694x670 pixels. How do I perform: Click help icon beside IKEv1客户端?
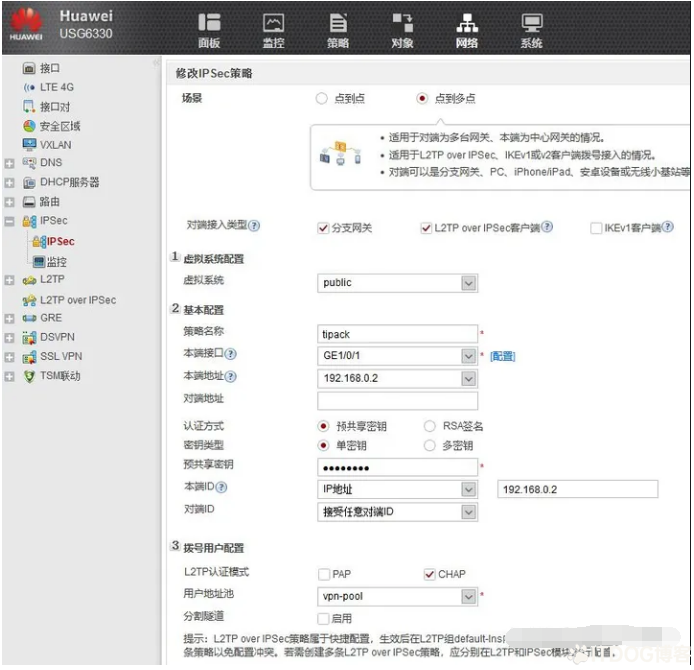click(668, 227)
